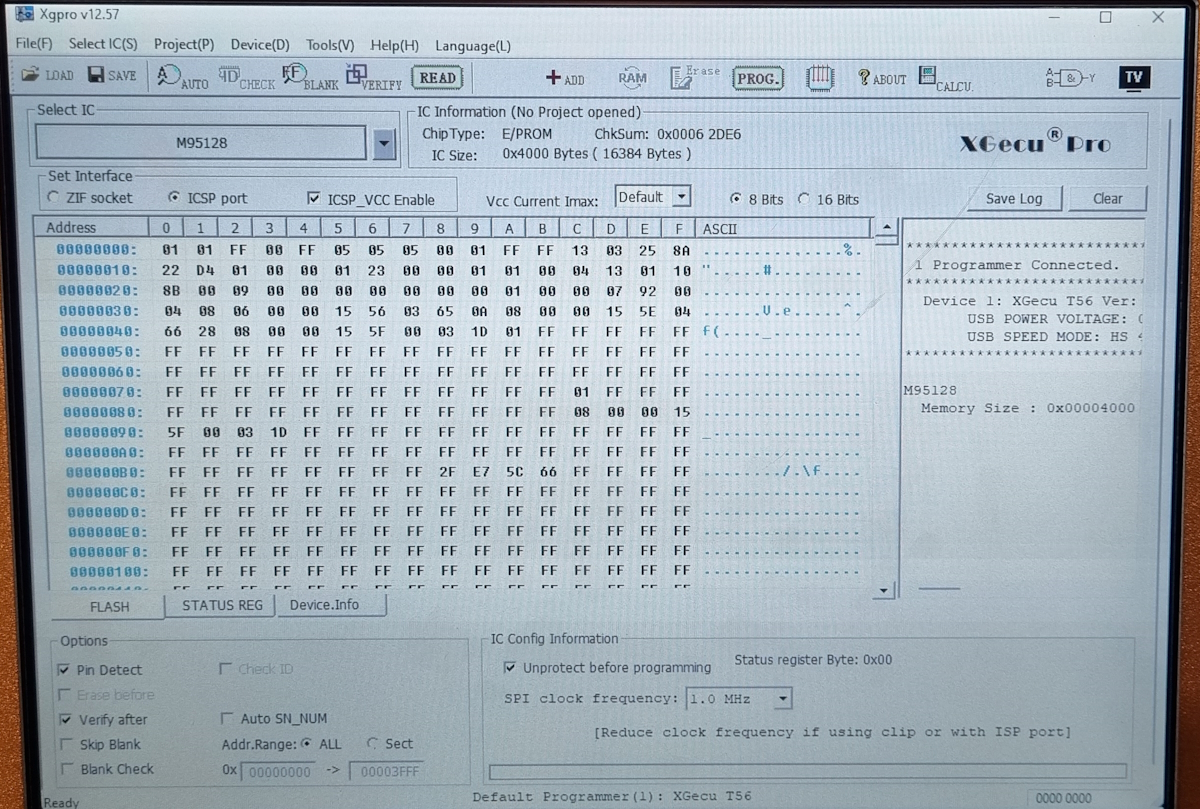Click the Clear log button
Image resolution: width=1200 pixels, height=809 pixels.
(x=1107, y=199)
